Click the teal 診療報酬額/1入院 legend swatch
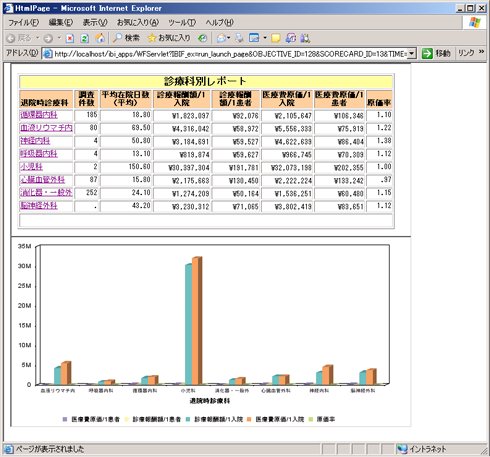490x457 pixels. [x=188, y=419]
